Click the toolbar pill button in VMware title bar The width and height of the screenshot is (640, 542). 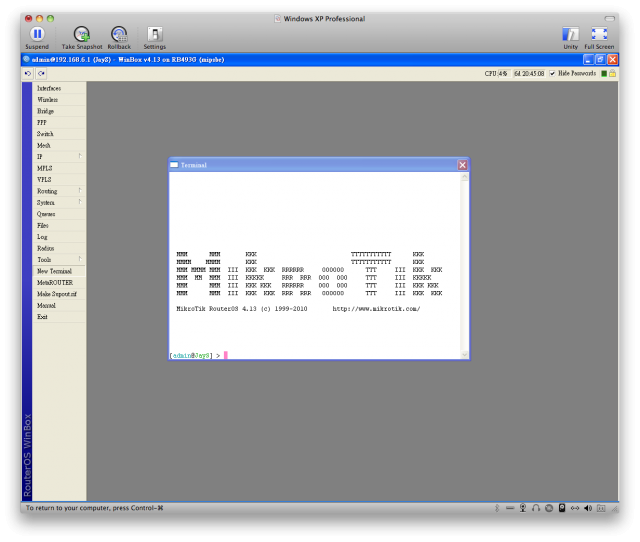coord(610,18)
